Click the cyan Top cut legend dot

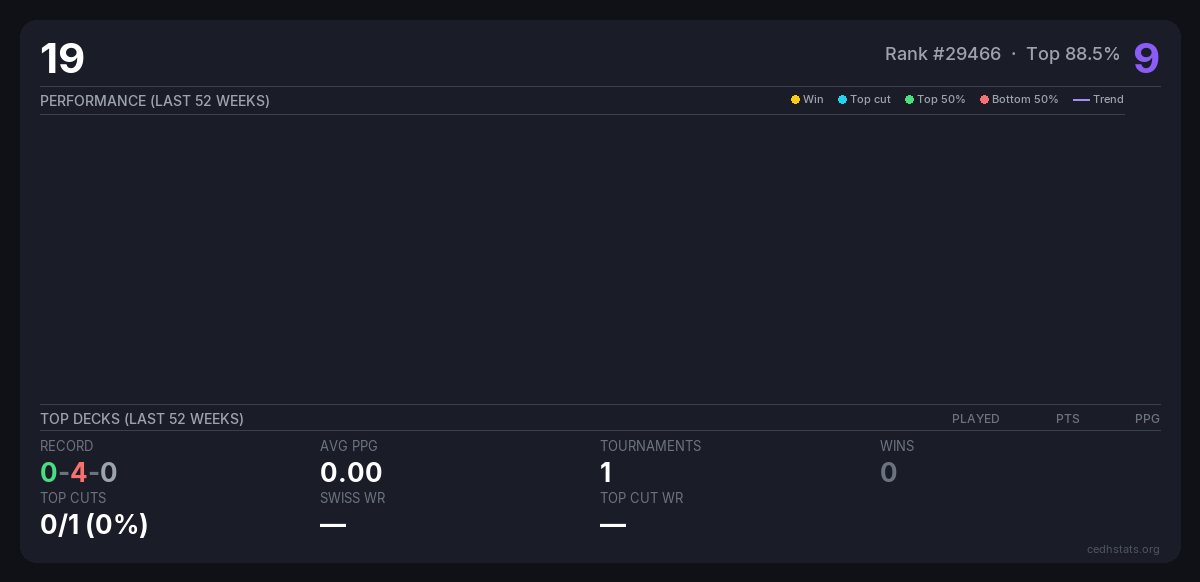click(x=842, y=100)
